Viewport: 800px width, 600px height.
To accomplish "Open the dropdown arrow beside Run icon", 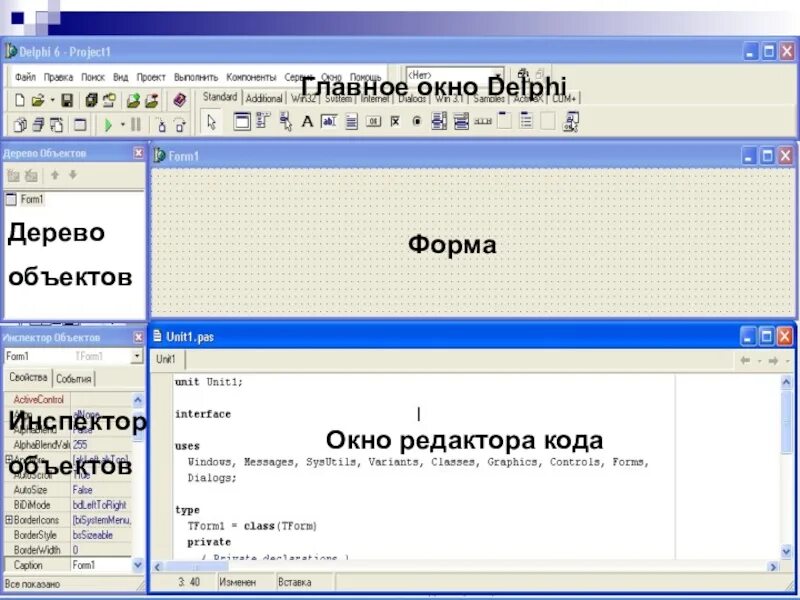I will [x=122, y=124].
